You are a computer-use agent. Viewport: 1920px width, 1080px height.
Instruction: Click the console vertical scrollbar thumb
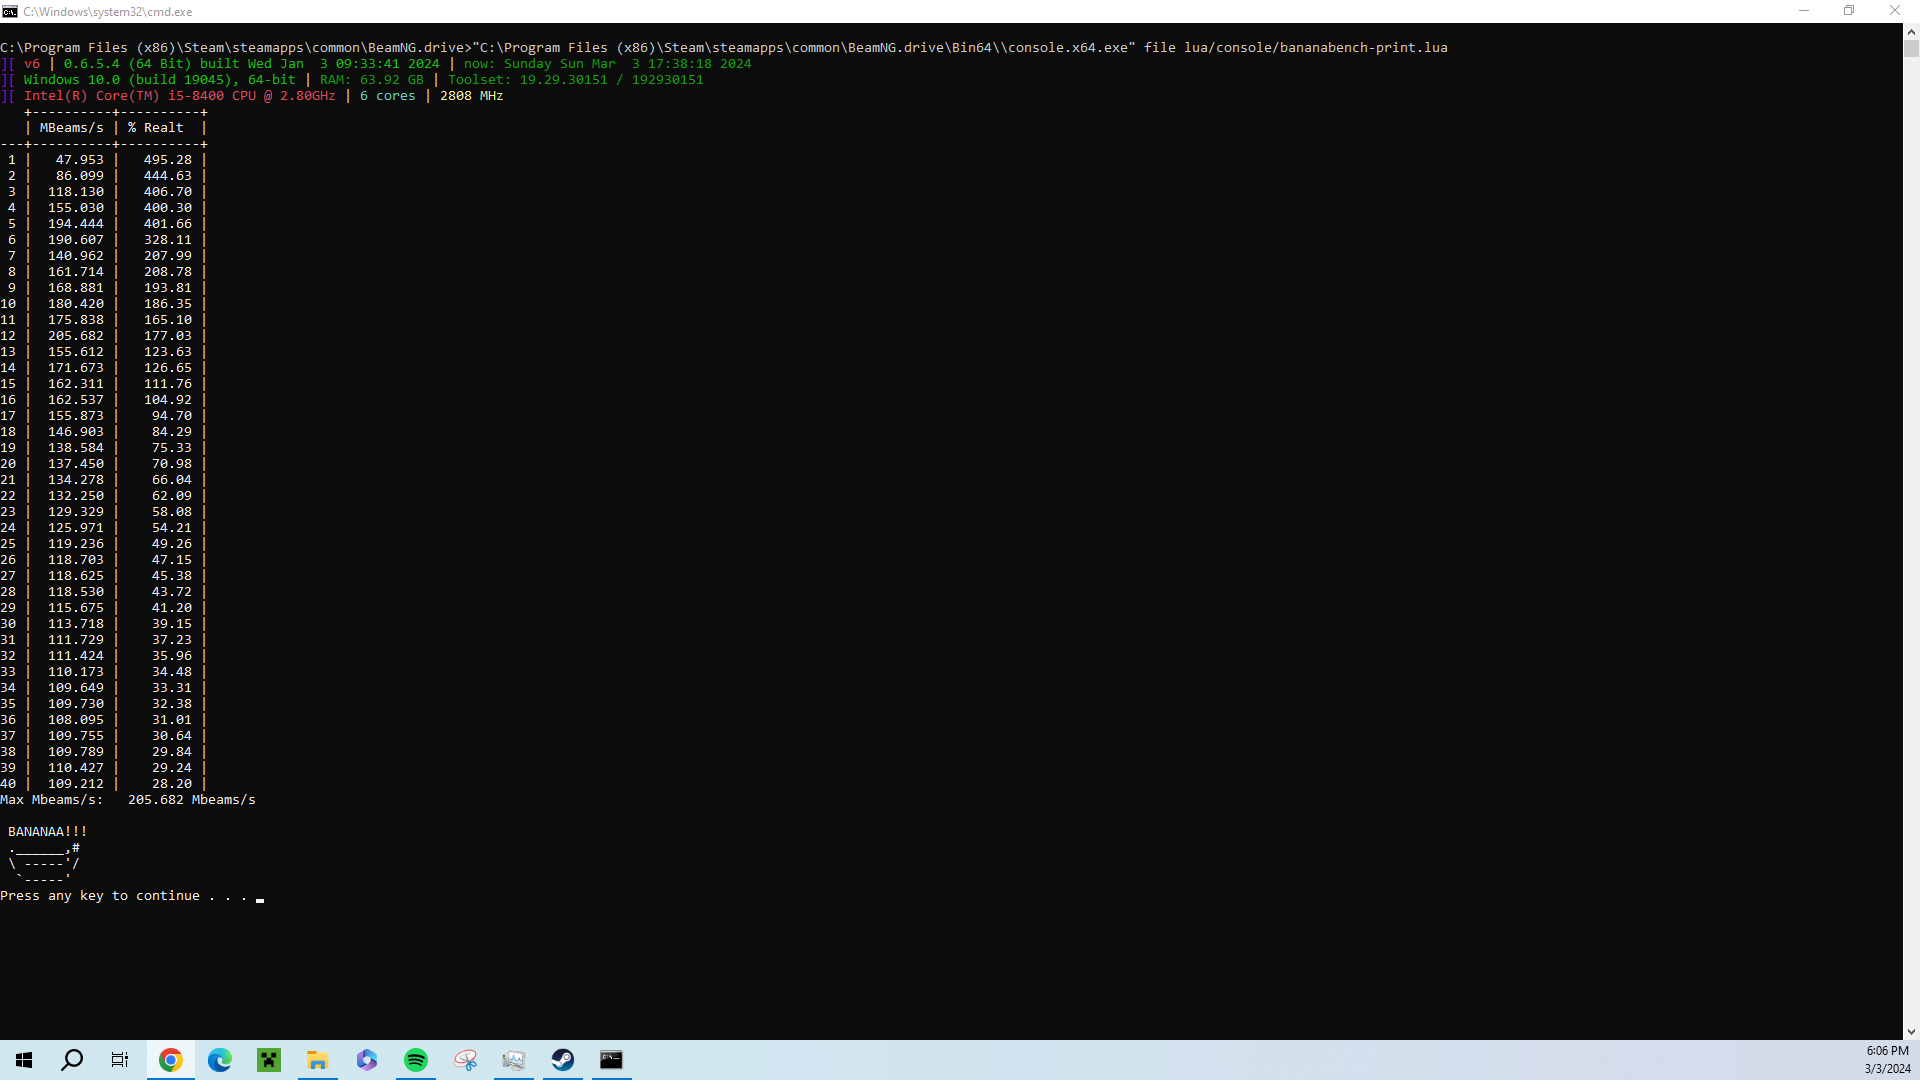point(1911,48)
